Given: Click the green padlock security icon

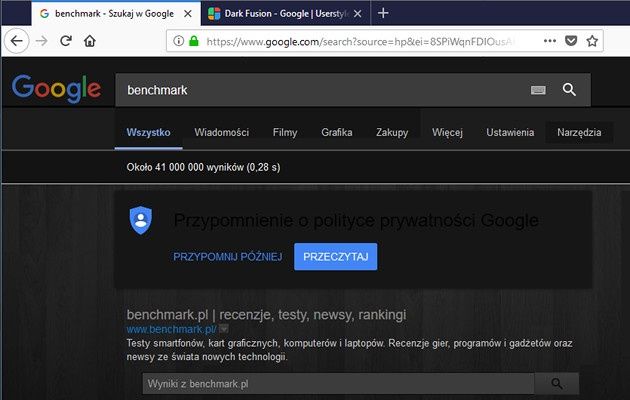Looking at the screenshot, I should [x=194, y=41].
